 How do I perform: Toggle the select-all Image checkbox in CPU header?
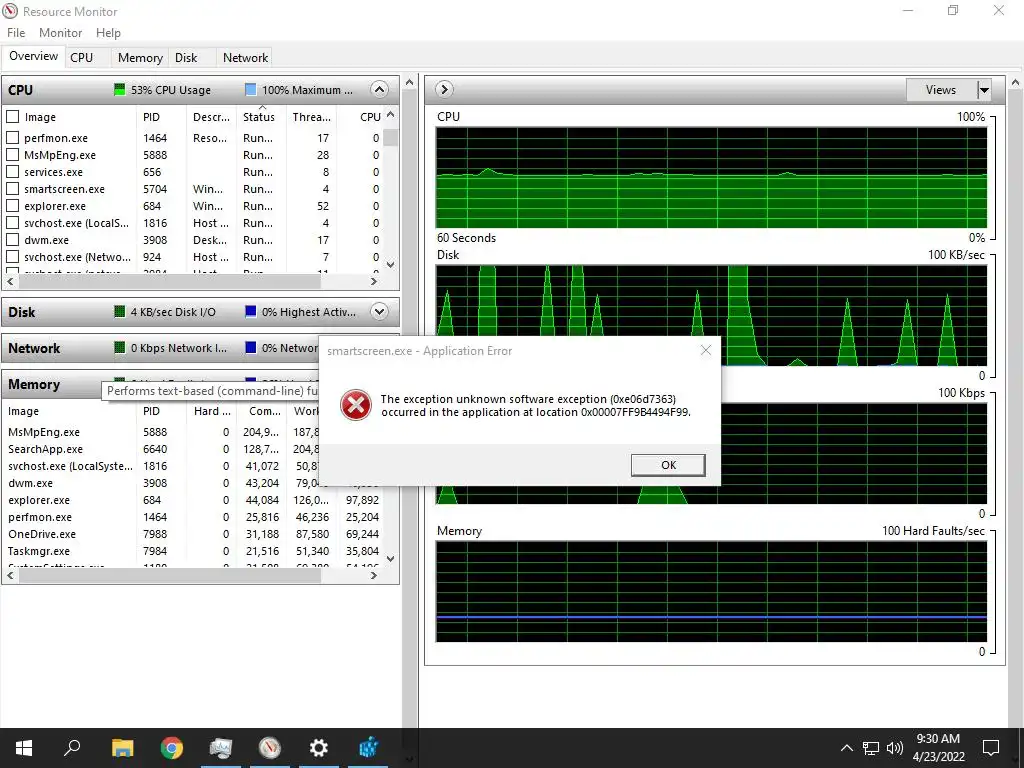click(12, 117)
